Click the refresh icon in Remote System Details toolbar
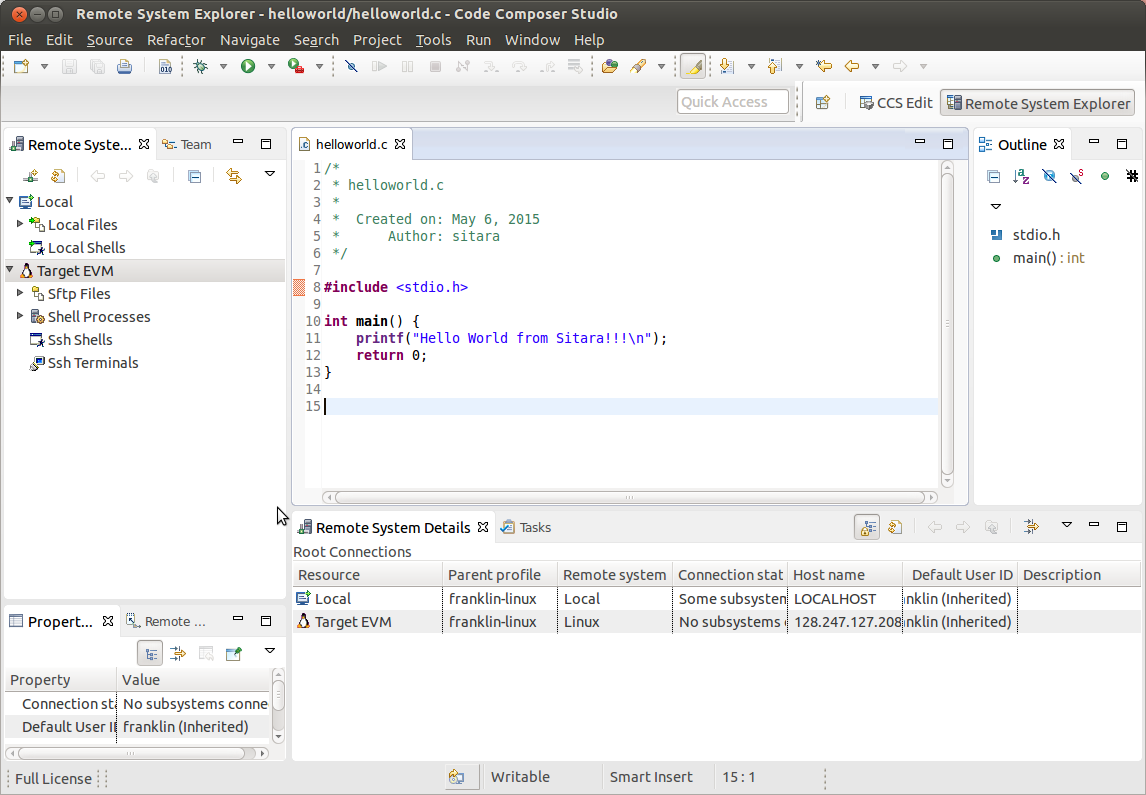Image resolution: width=1146 pixels, height=795 pixels. [x=895, y=527]
